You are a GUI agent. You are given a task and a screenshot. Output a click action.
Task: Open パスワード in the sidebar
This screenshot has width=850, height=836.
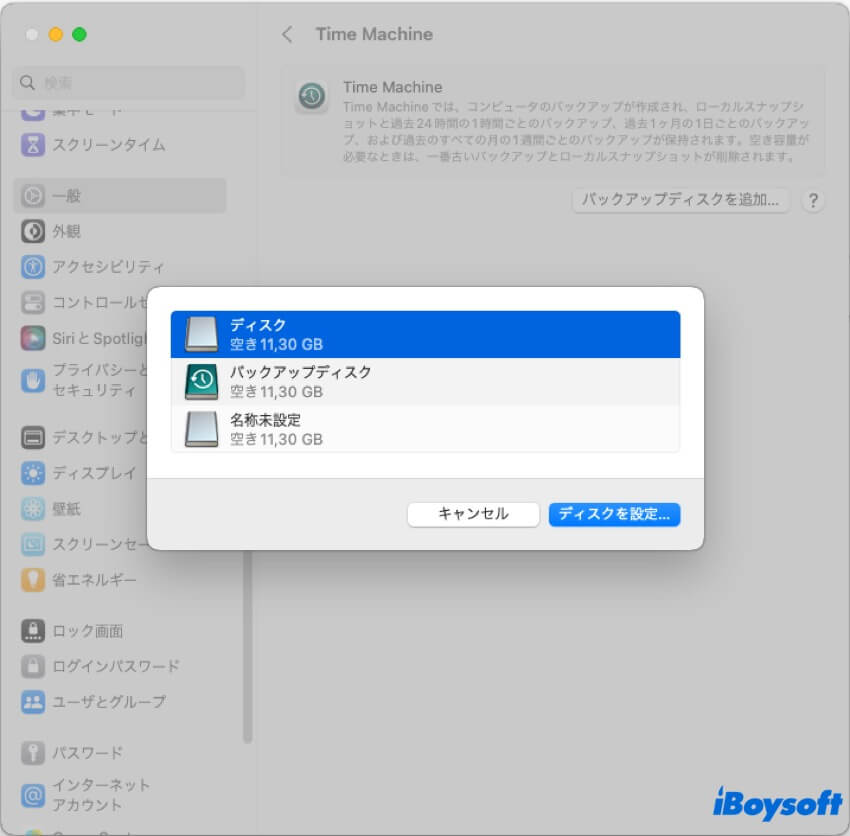click(x=87, y=753)
